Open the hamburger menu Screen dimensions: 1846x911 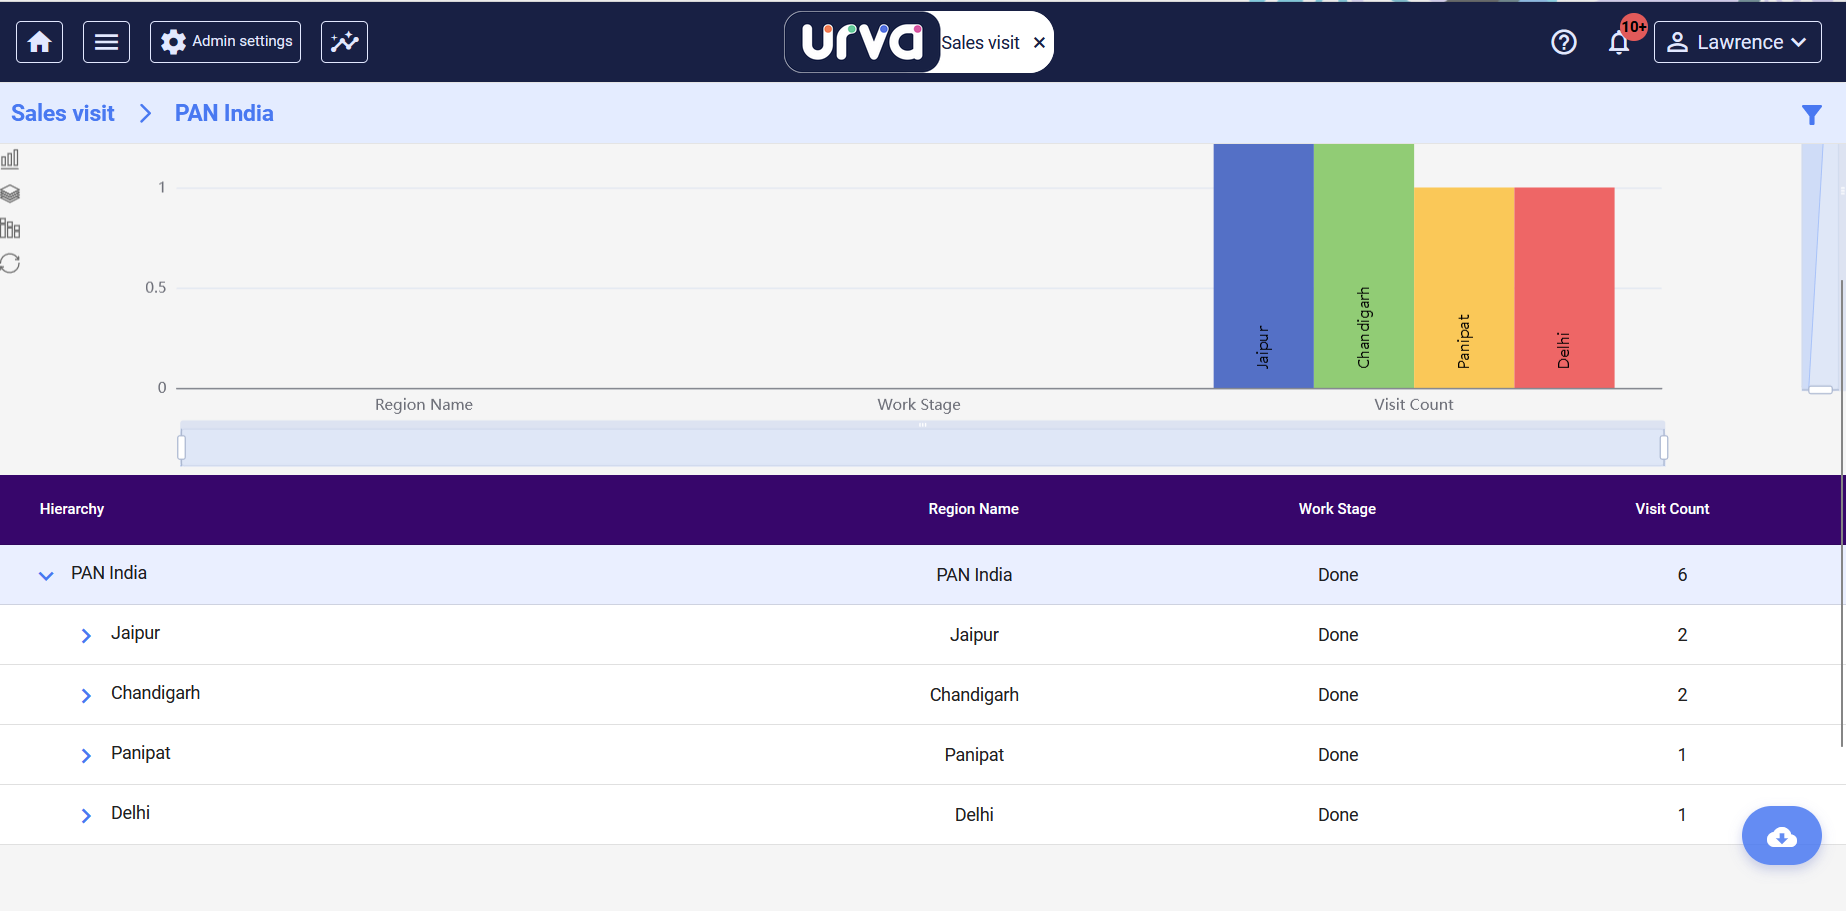click(106, 42)
